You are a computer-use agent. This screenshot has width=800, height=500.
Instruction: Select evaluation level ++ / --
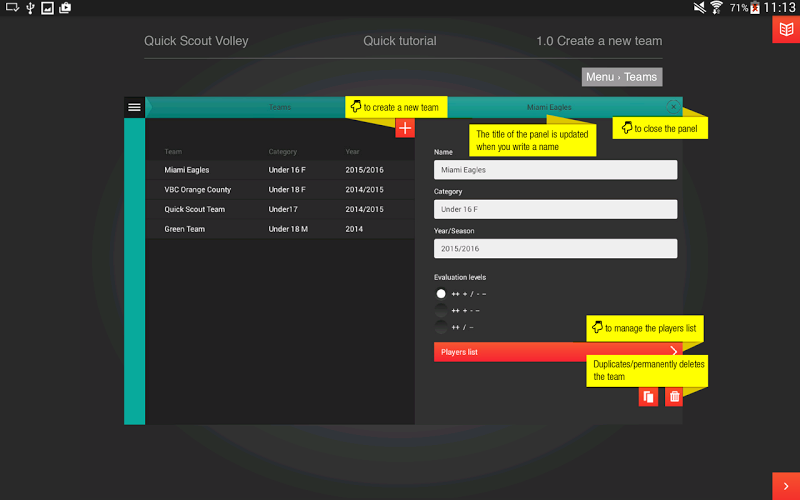point(441,327)
